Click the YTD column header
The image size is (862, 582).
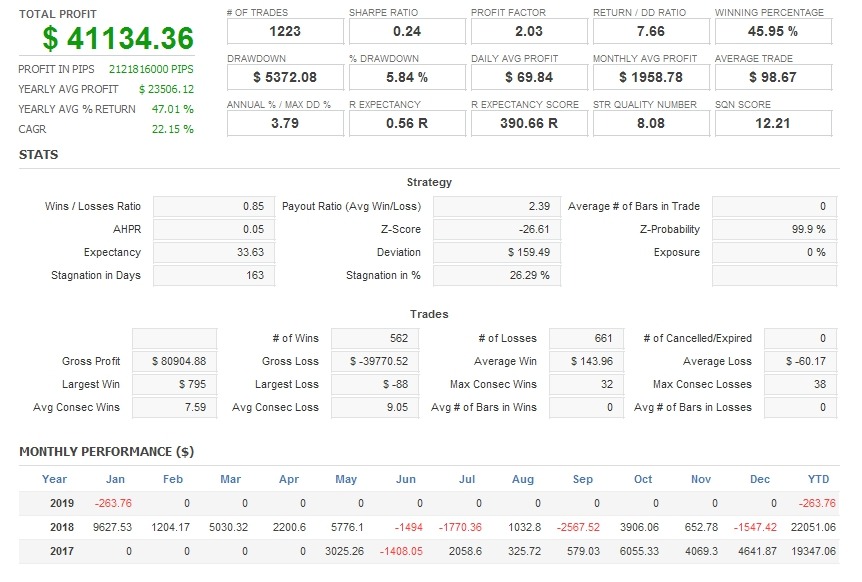pyautogui.click(x=818, y=479)
